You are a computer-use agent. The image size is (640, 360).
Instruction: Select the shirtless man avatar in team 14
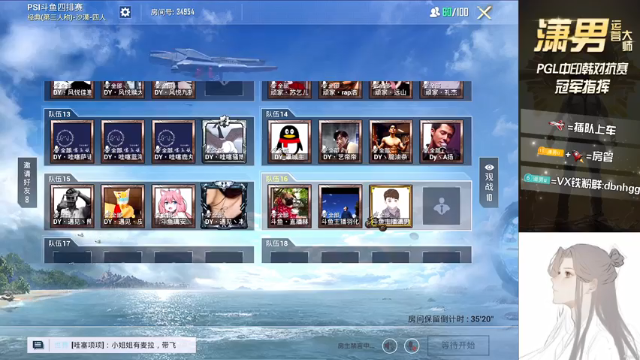(x=391, y=141)
